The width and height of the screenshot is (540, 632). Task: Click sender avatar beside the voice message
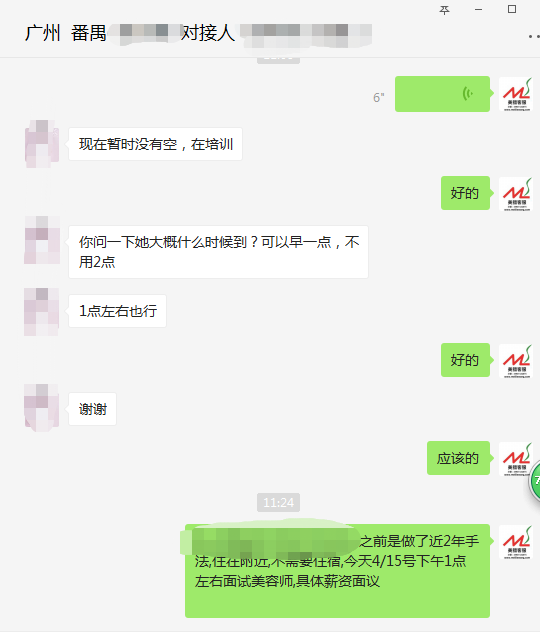(x=516, y=94)
